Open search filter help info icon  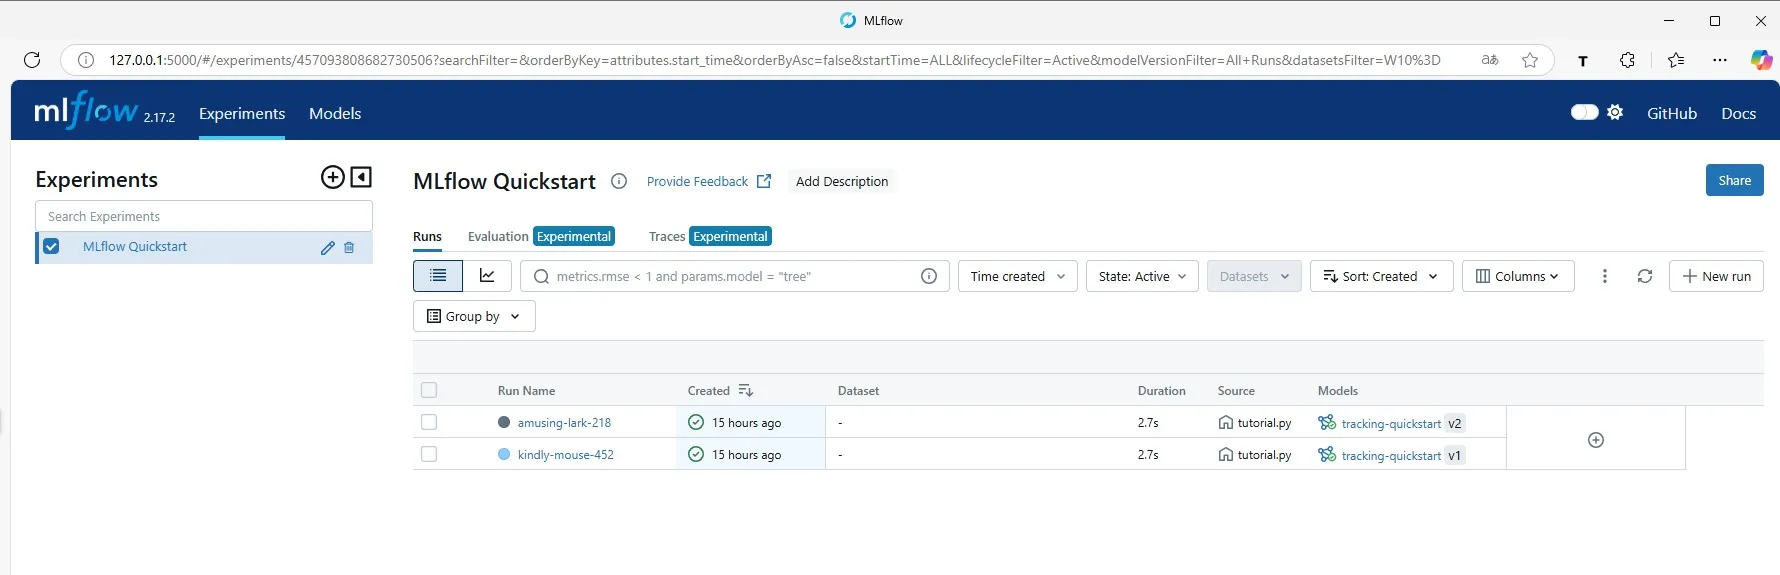[x=929, y=276]
